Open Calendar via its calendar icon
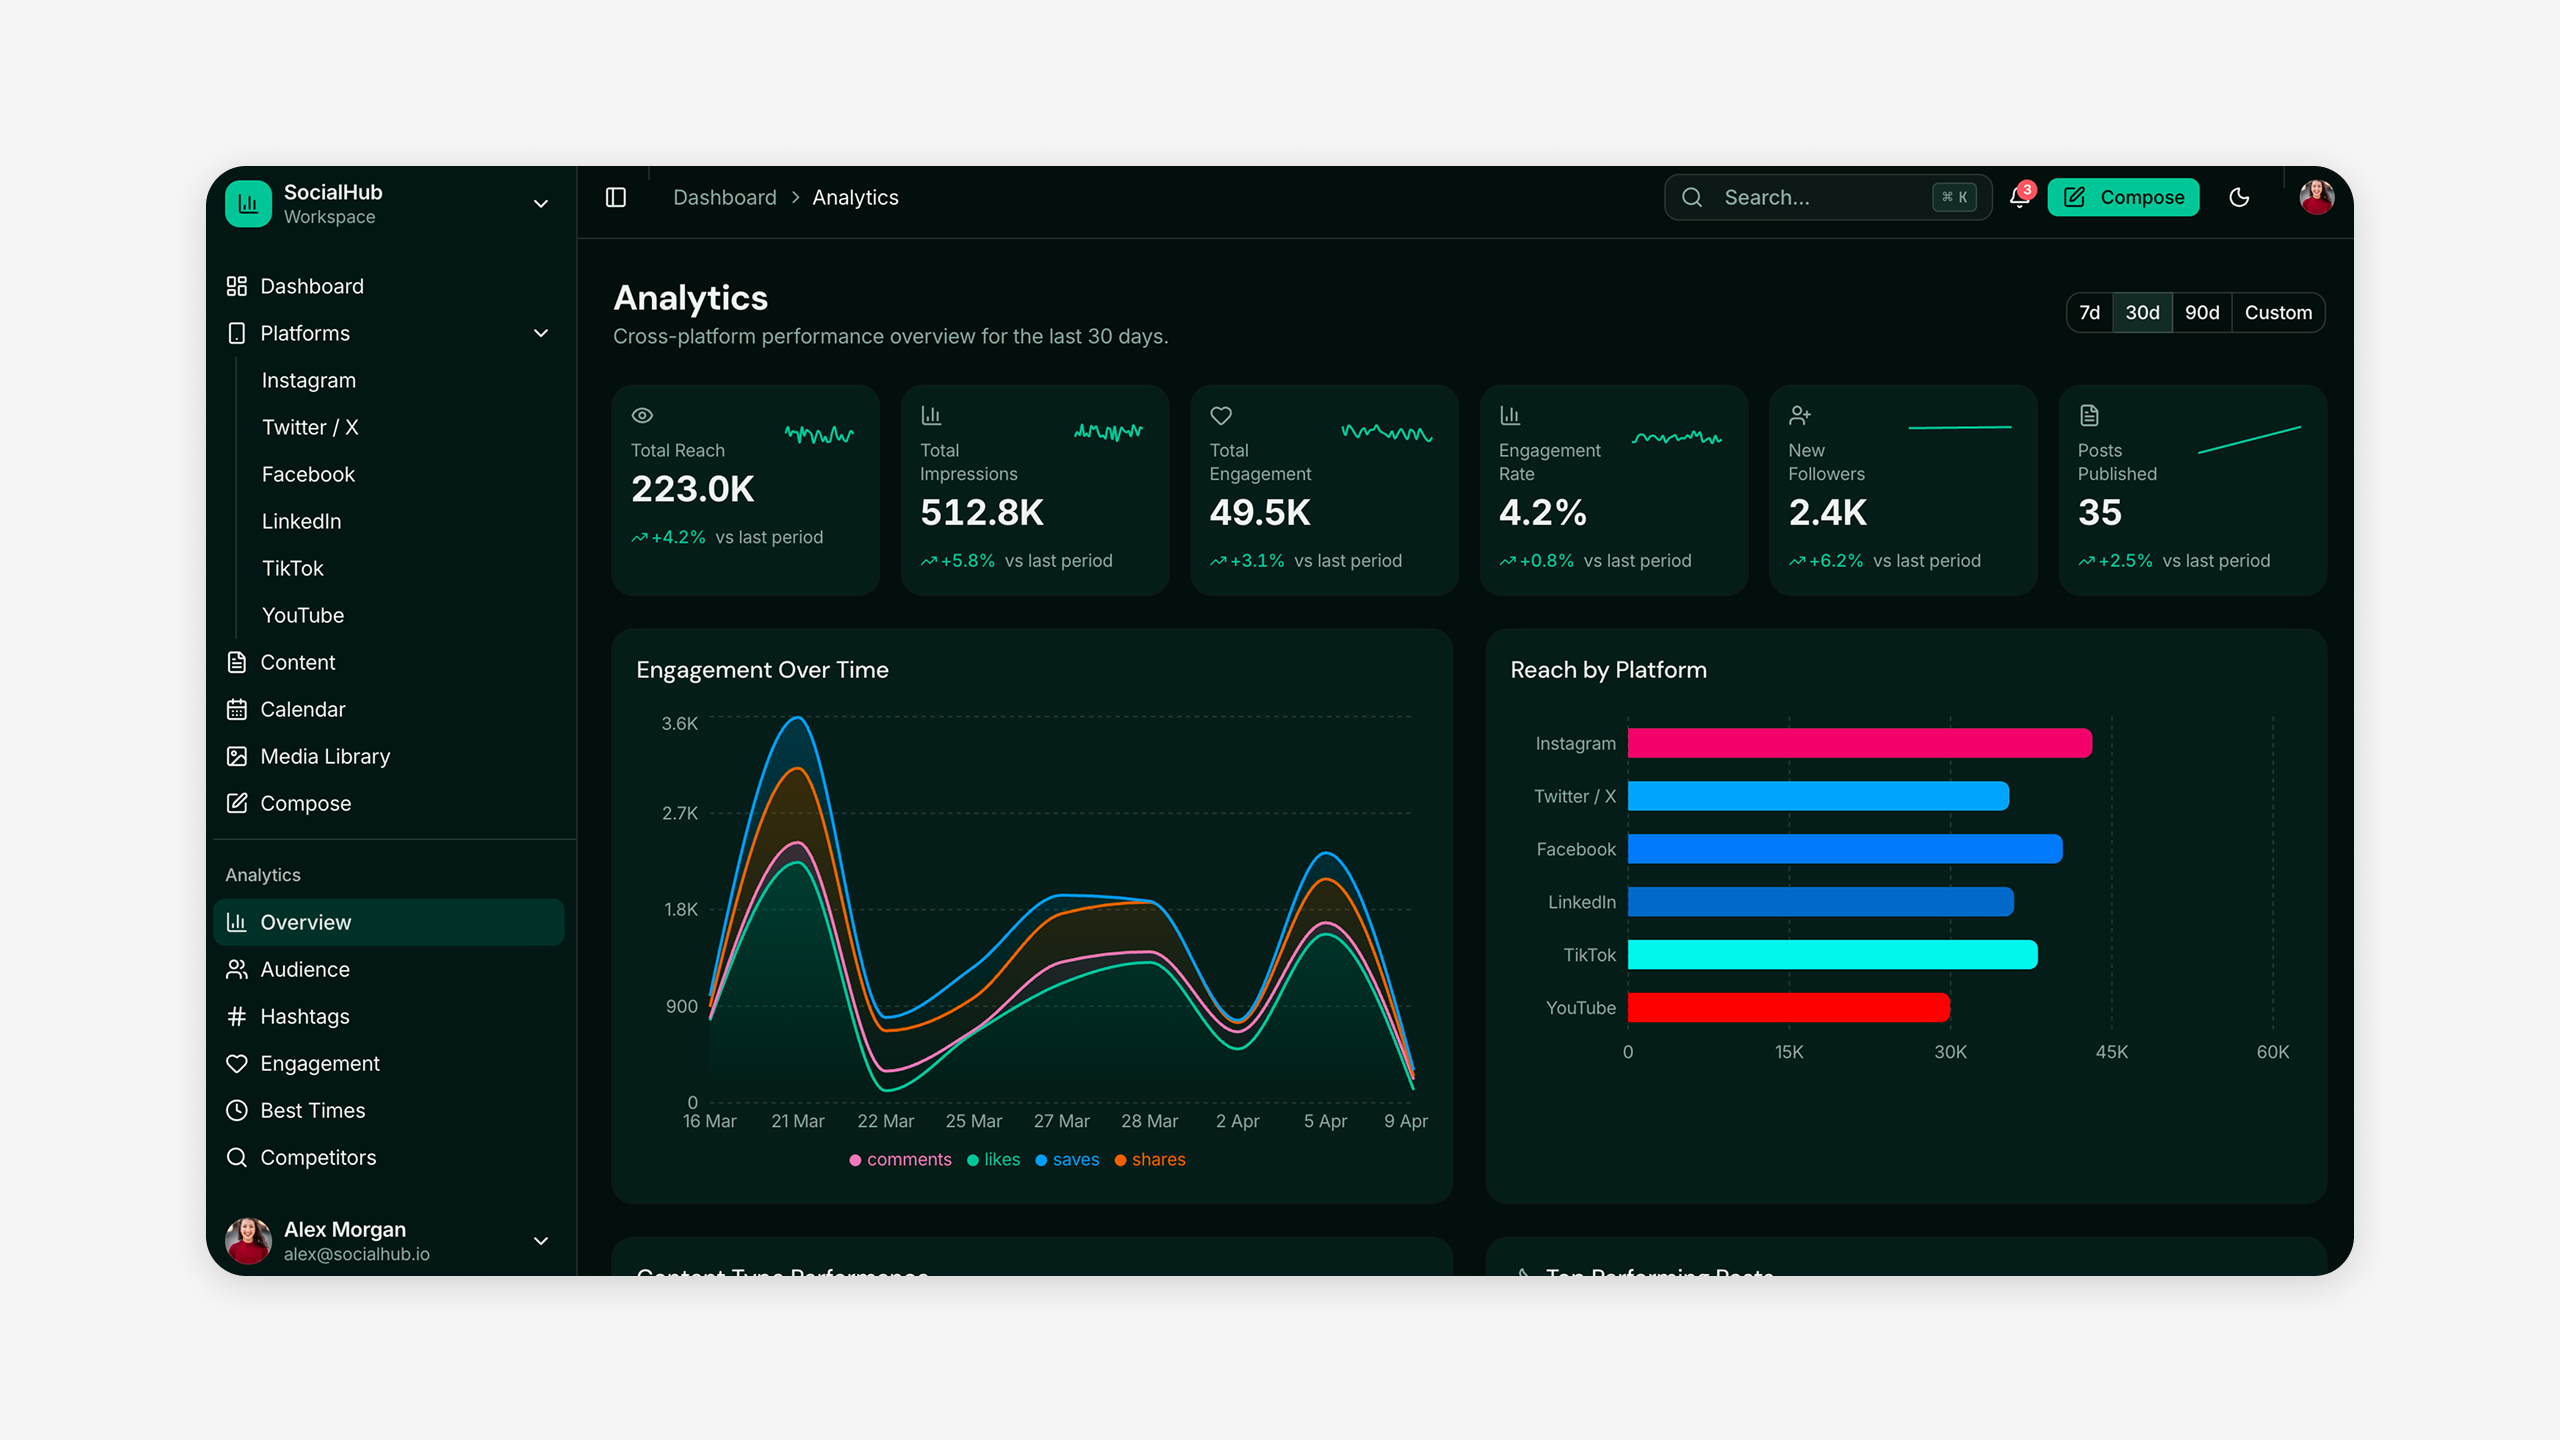The image size is (2560, 1440). [x=237, y=709]
